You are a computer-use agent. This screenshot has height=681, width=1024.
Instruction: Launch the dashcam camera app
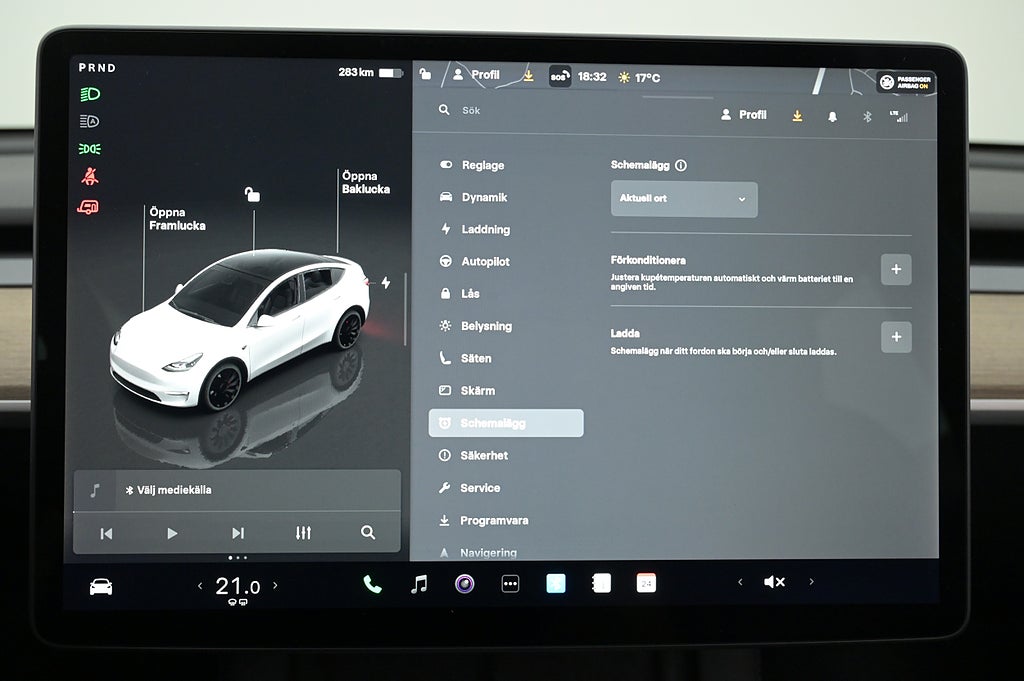464,584
